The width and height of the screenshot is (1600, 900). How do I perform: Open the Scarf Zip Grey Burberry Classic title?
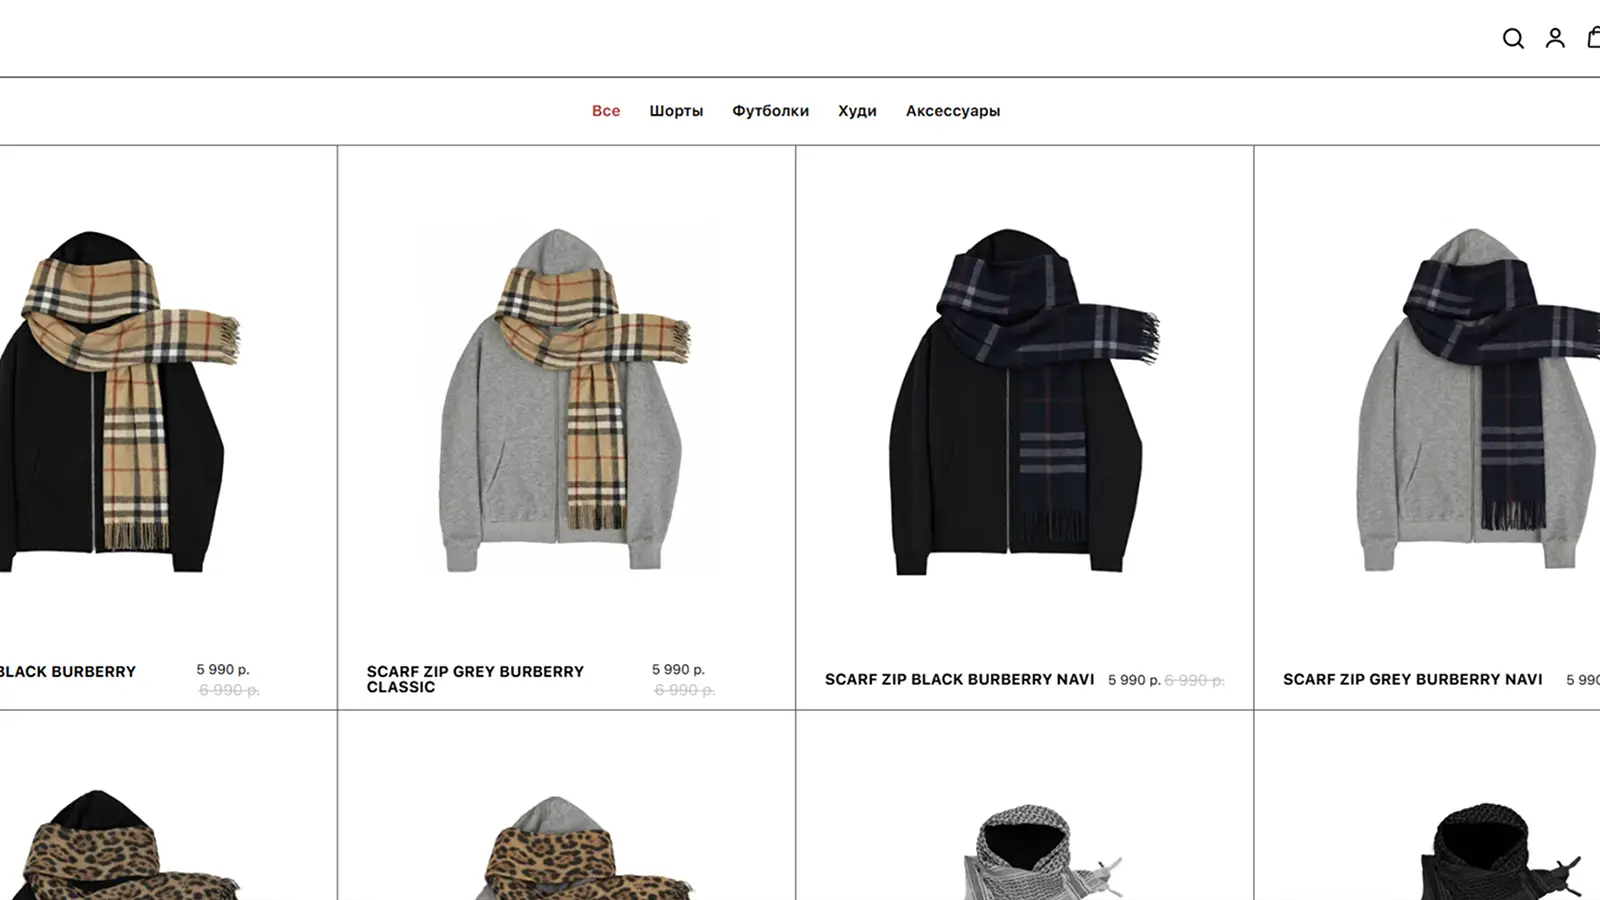pos(475,679)
